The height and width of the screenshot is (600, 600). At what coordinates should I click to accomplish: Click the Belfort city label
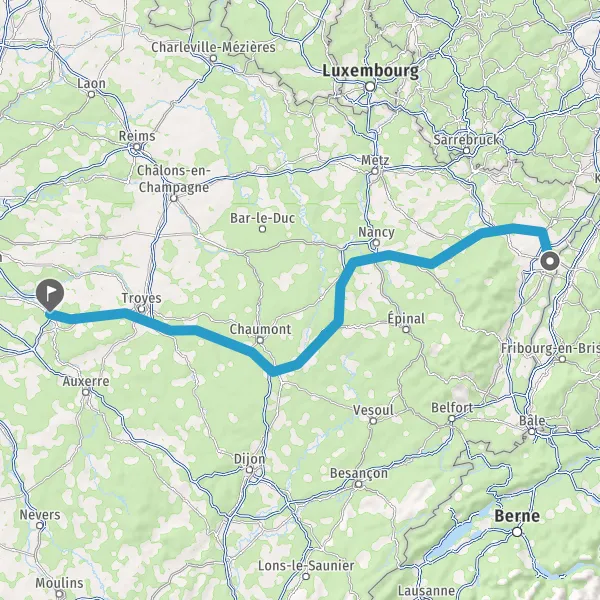452,408
